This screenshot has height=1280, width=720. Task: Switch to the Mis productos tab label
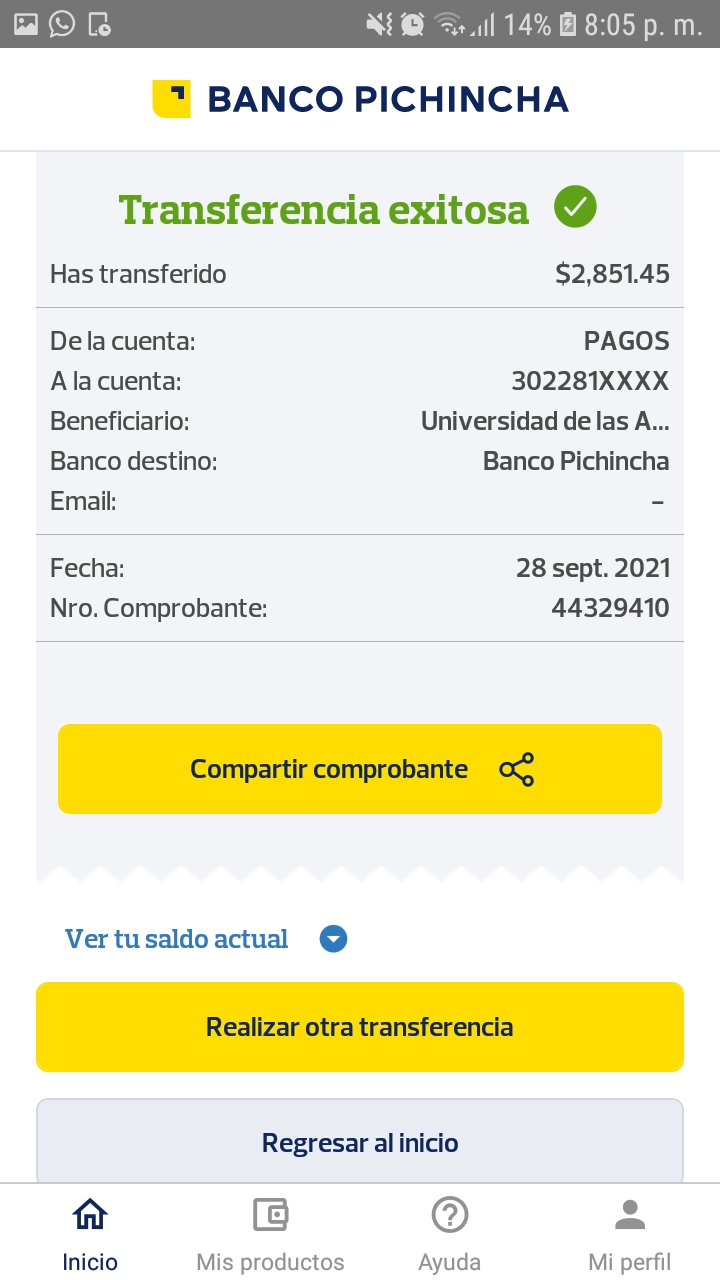pos(270,1262)
